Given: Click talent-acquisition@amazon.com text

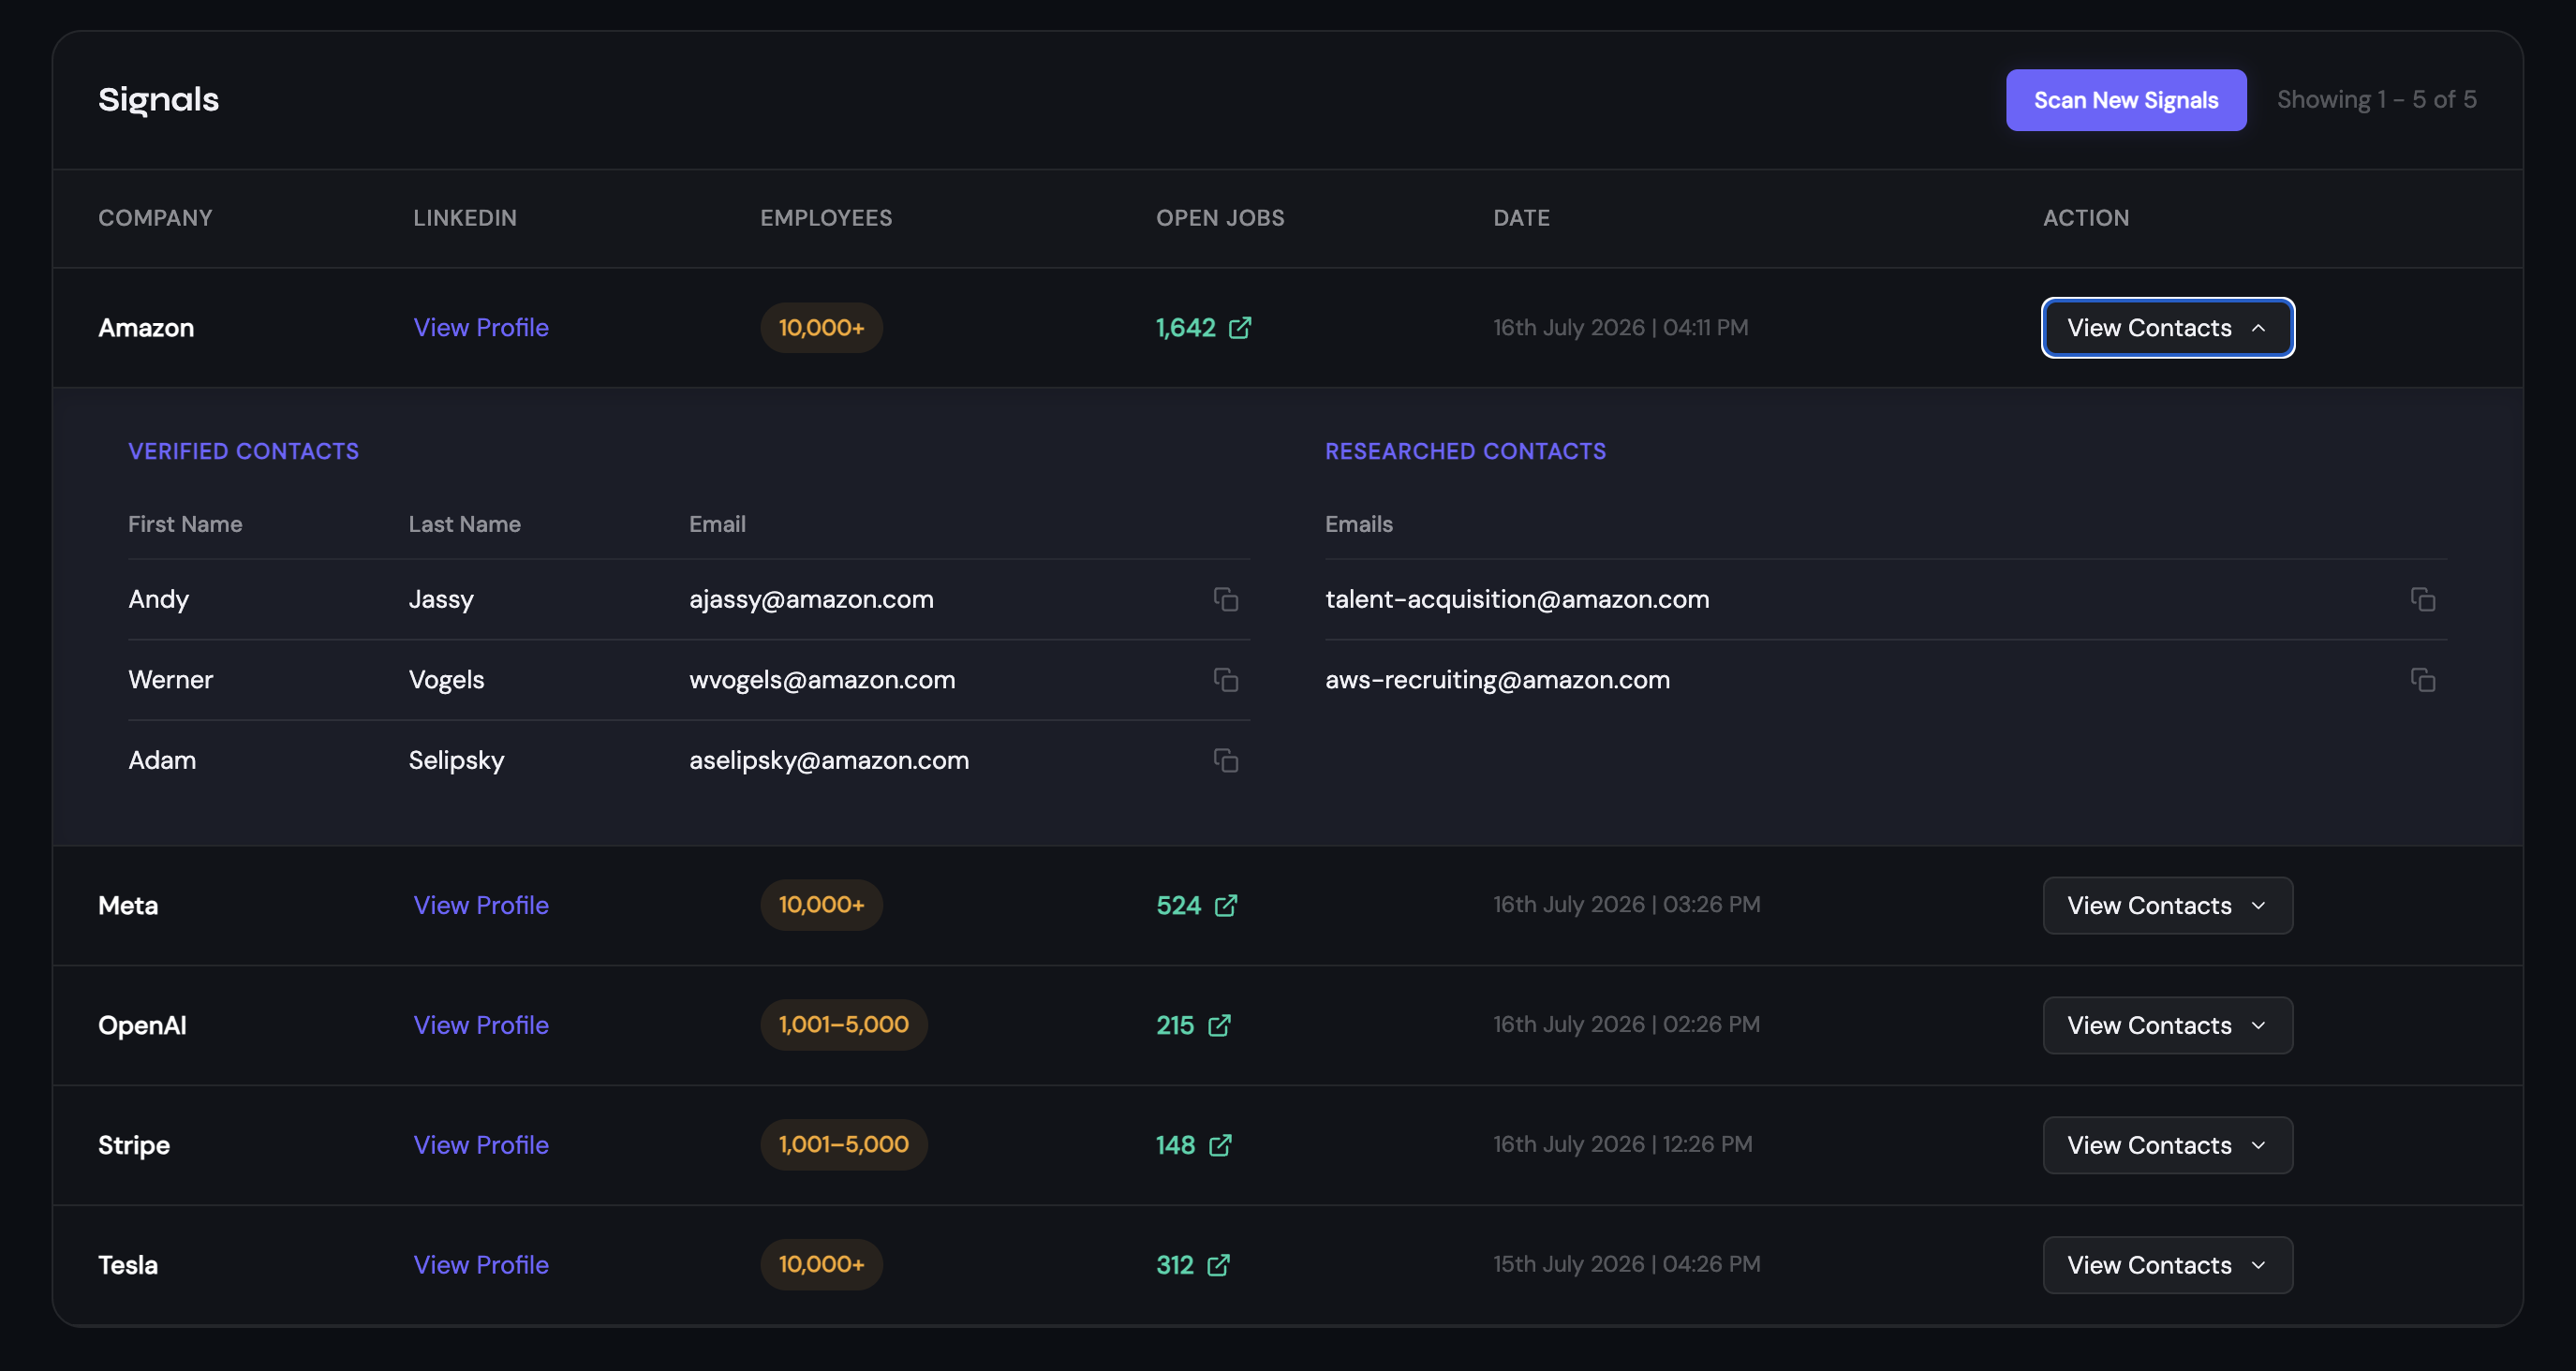Looking at the screenshot, I should click(x=1517, y=599).
